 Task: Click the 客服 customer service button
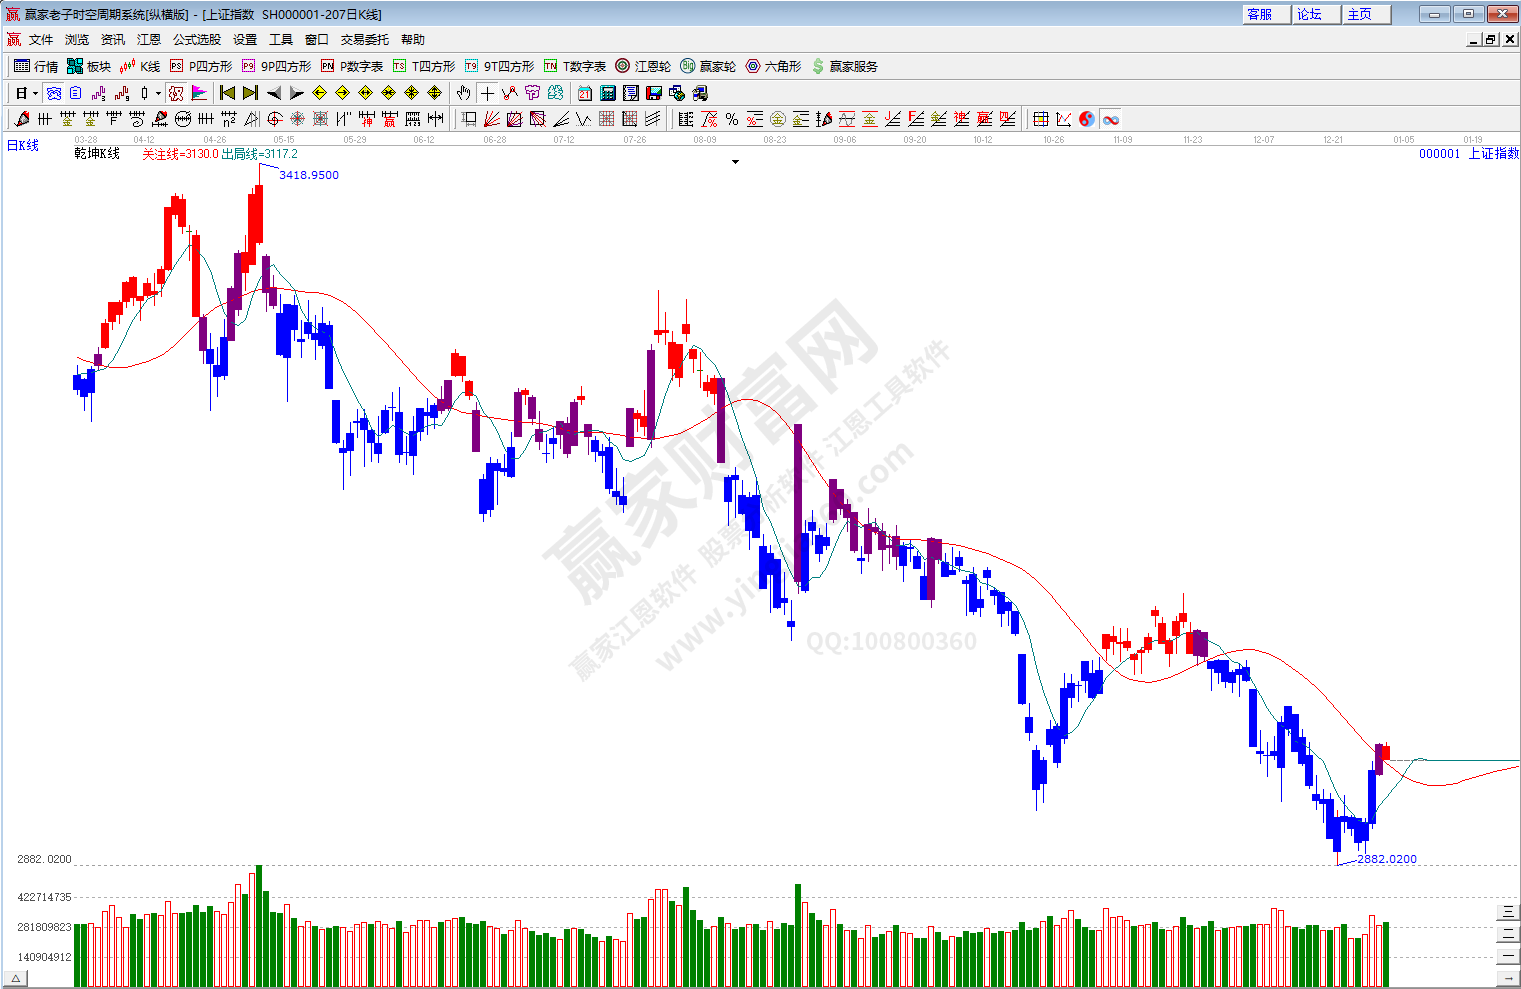click(1259, 14)
